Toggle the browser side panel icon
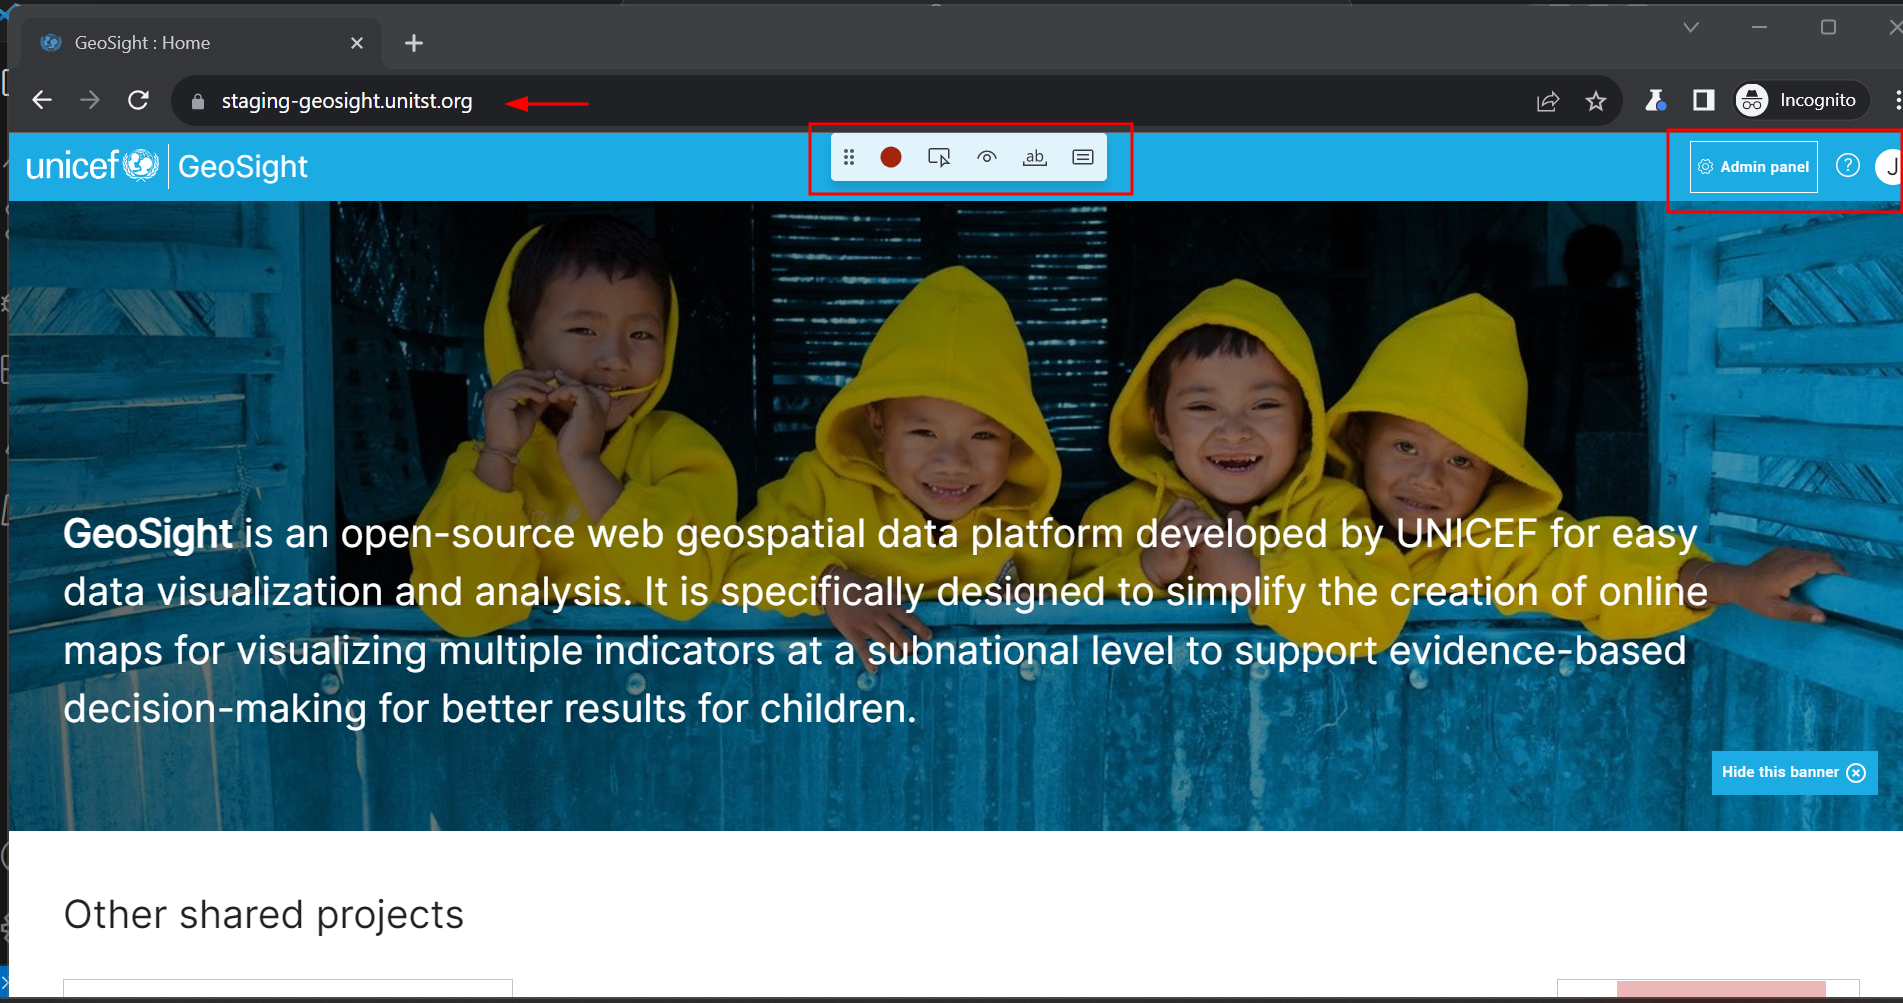Viewport: 1903px width, 1003px height. click(1704, 100)
